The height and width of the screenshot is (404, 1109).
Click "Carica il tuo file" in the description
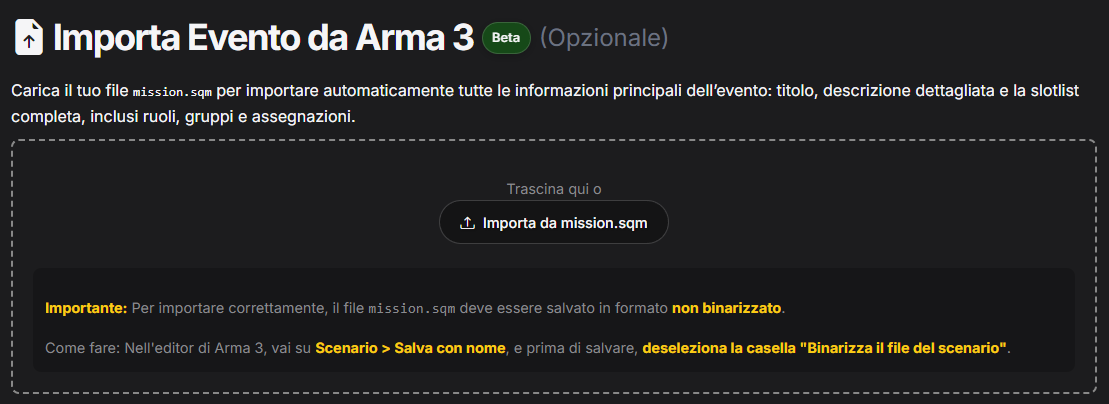pos(70,90)
